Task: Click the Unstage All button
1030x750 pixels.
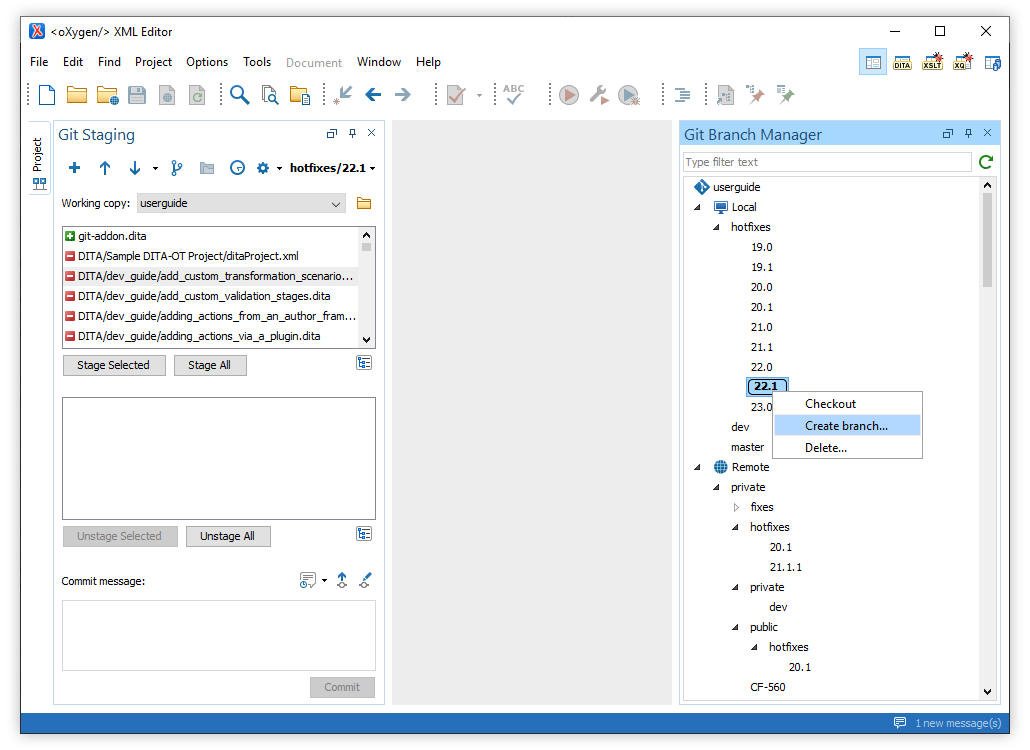Action: 227,536
